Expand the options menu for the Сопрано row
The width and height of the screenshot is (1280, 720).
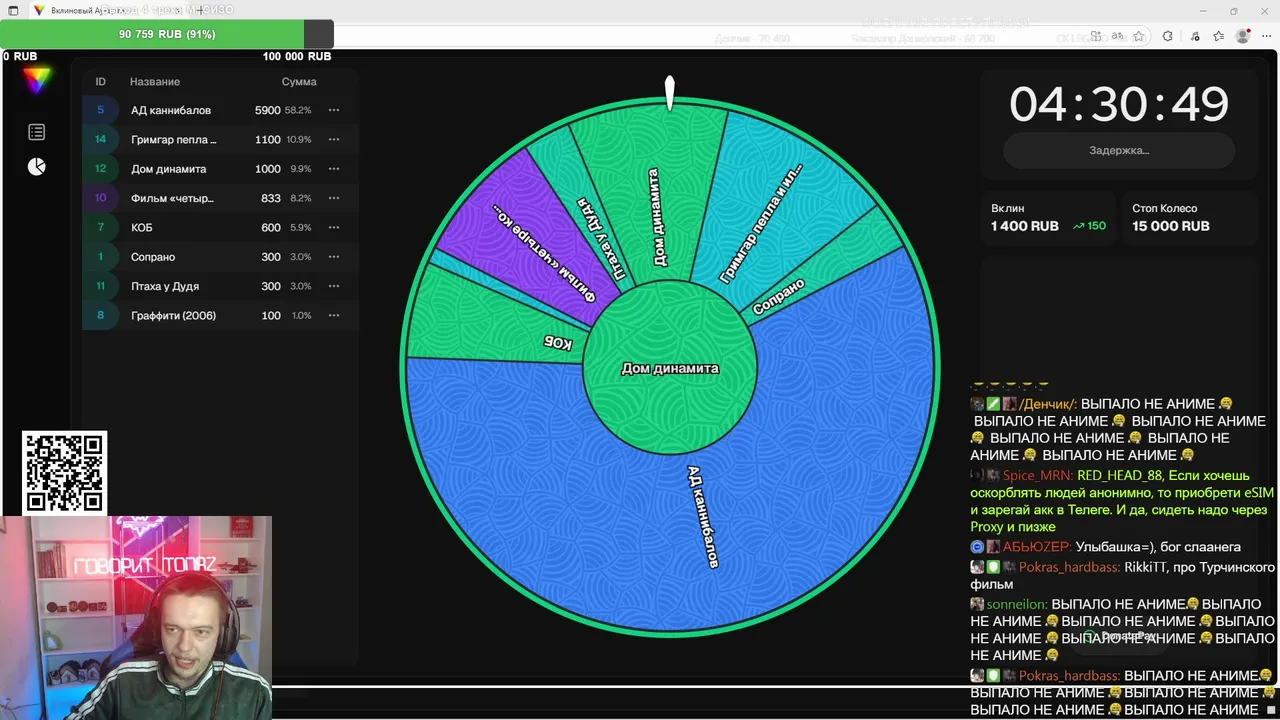coord(334,257)
